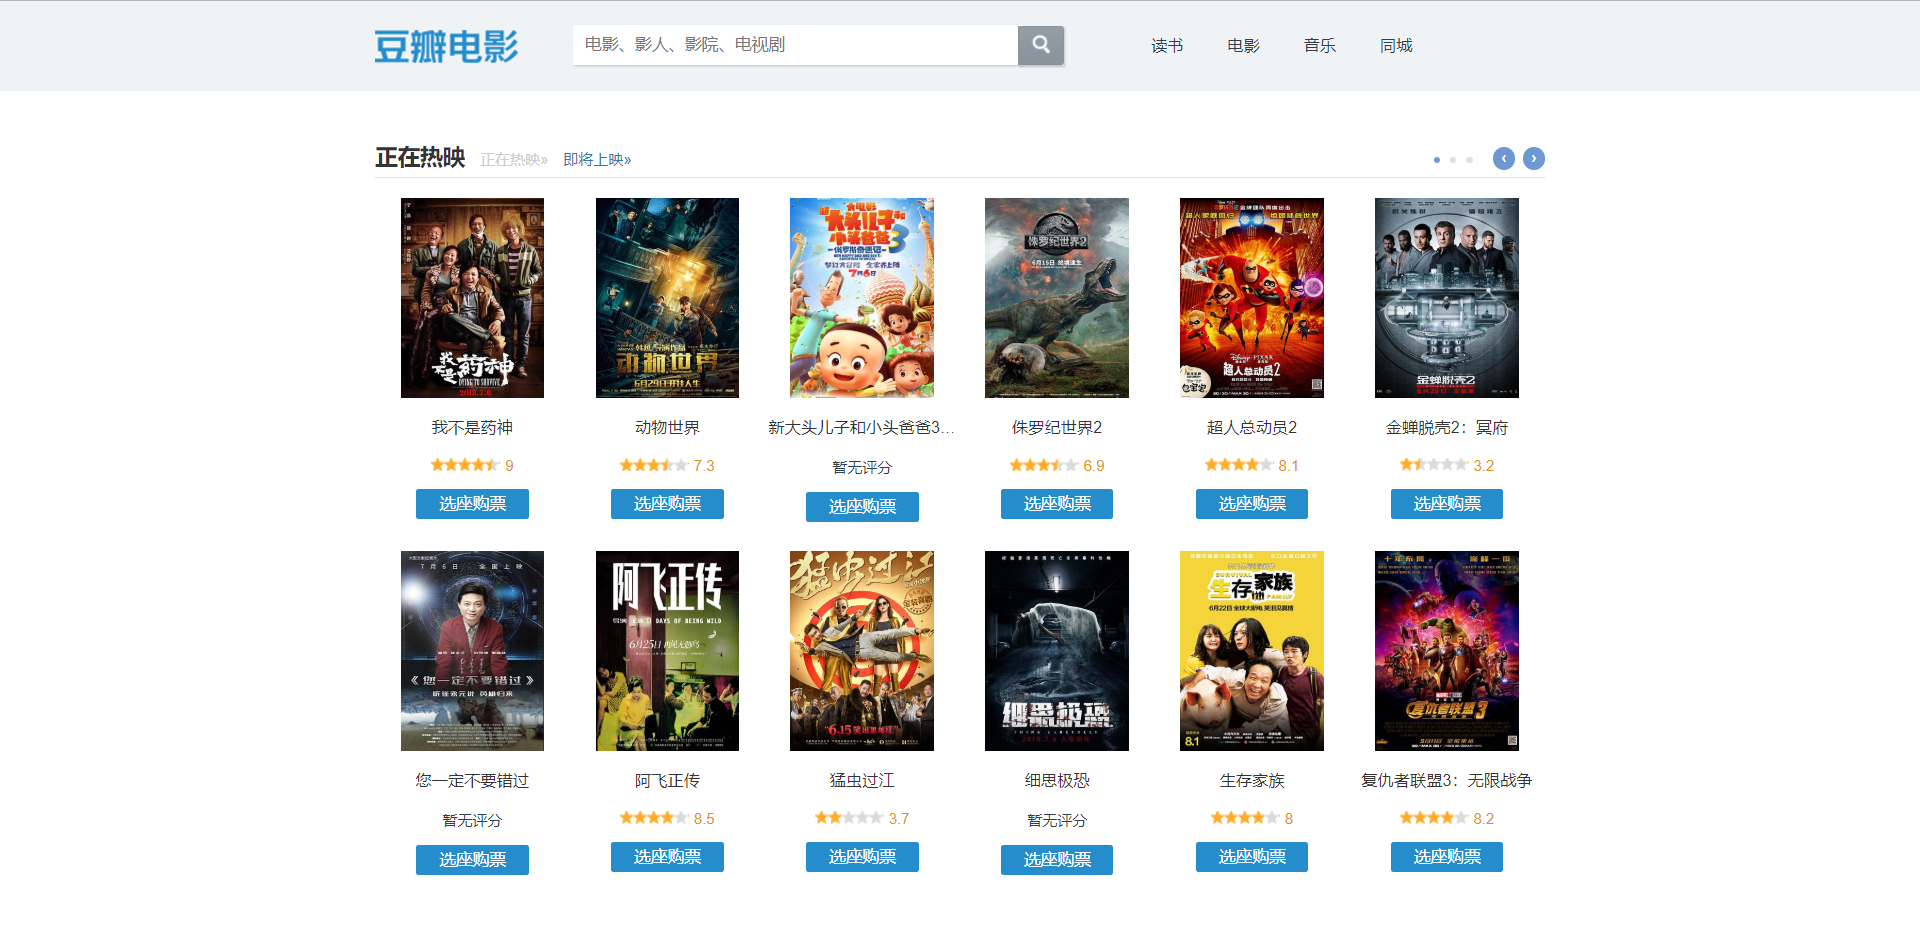Click the title link 金蝉脱壳2：冥府
Screen dimensions: 1920x947
click(x=1447, y=428)
